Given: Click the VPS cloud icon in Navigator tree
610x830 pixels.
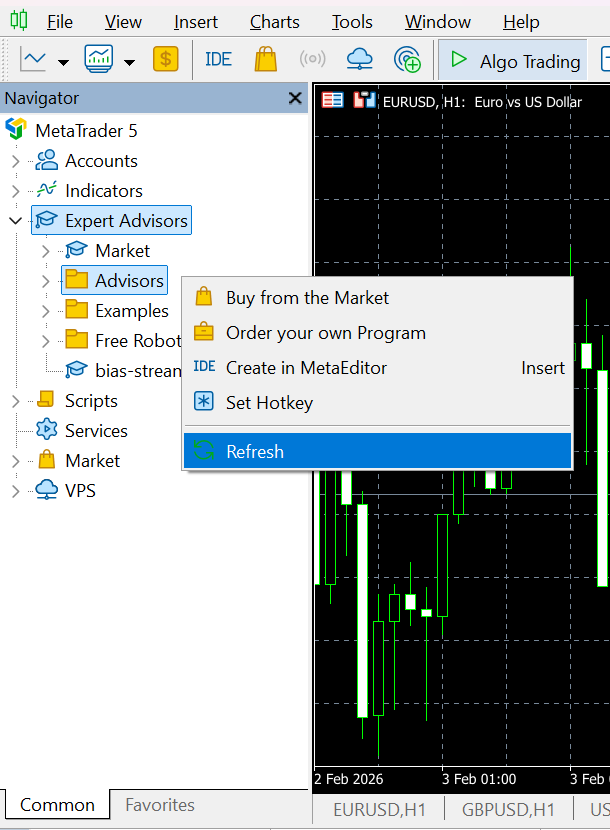Looking at the screenshot, I should tap(47, 490).
